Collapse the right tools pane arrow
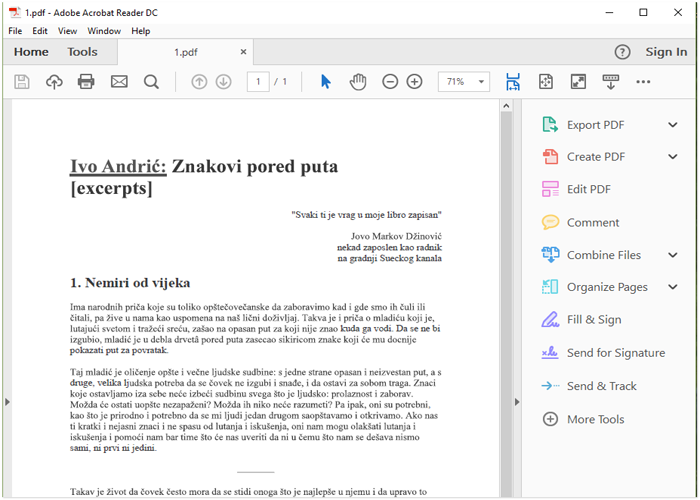Screen dimensions: 700x500 point(517,402)
